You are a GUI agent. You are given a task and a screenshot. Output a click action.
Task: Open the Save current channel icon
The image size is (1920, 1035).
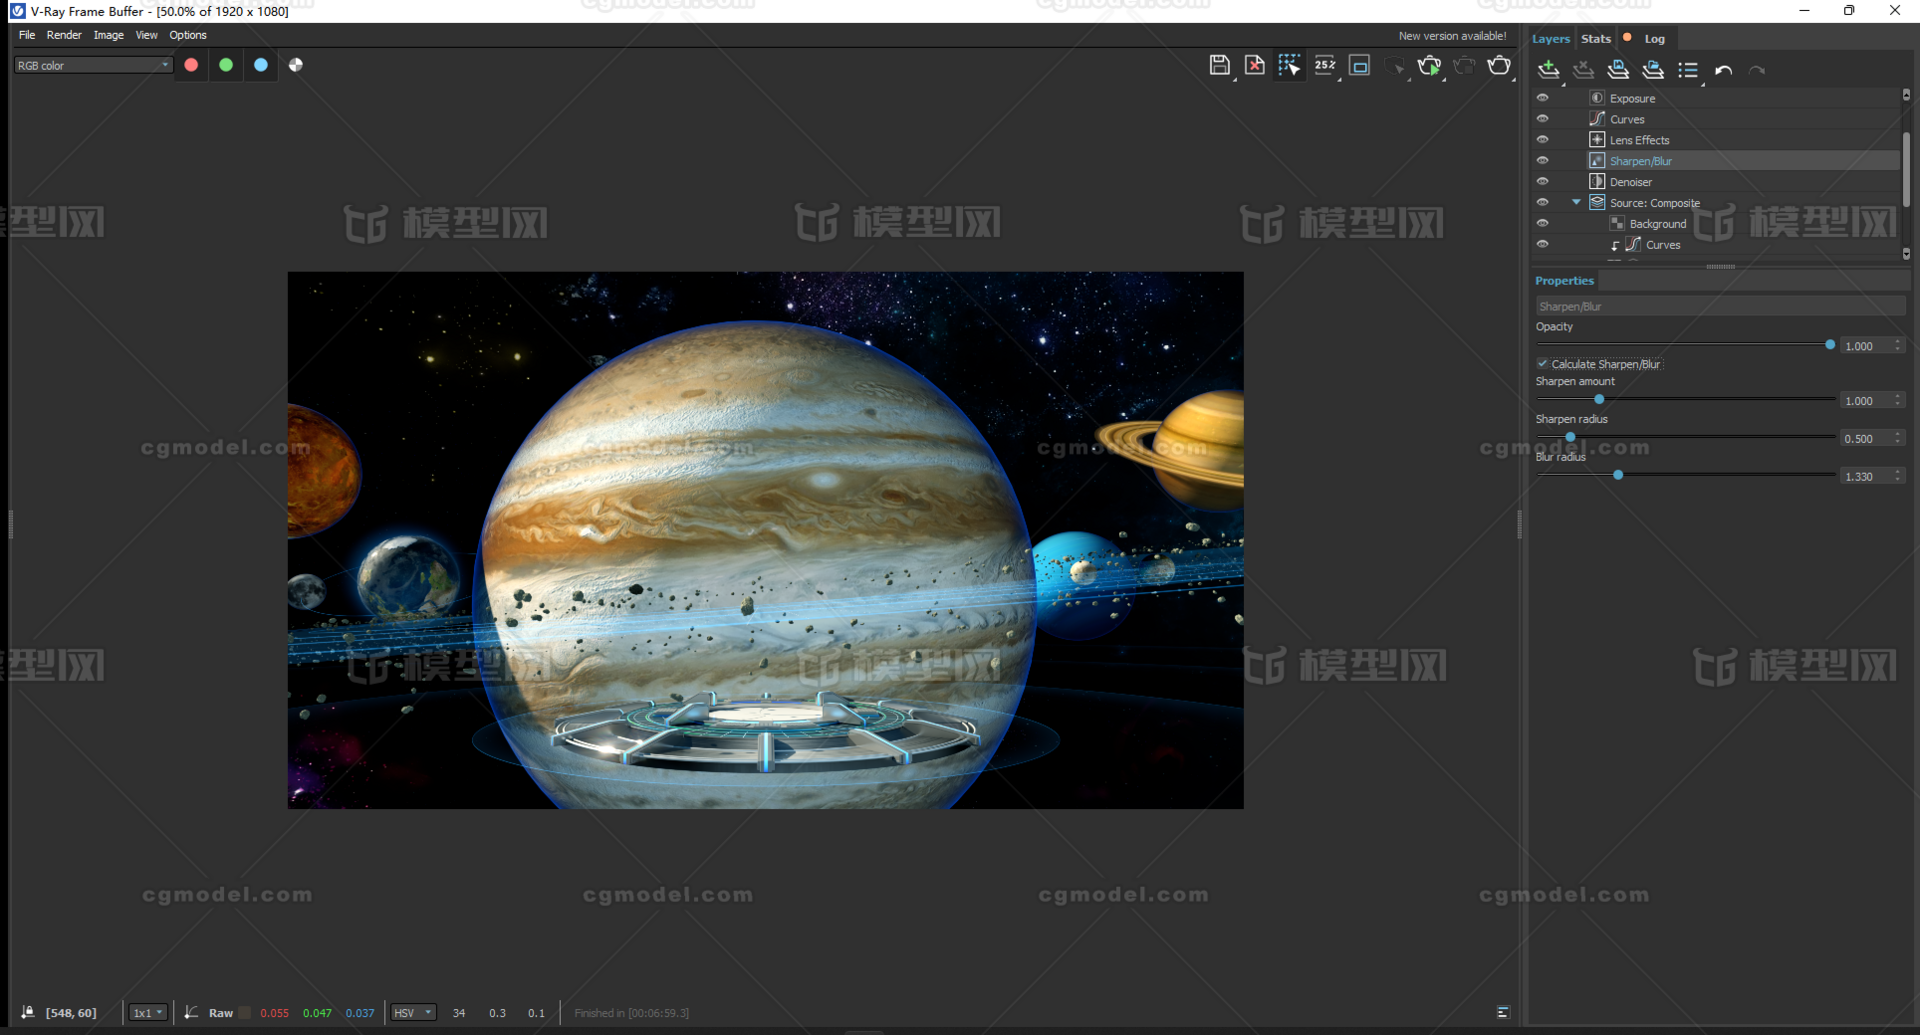(x=1220, y=65)
